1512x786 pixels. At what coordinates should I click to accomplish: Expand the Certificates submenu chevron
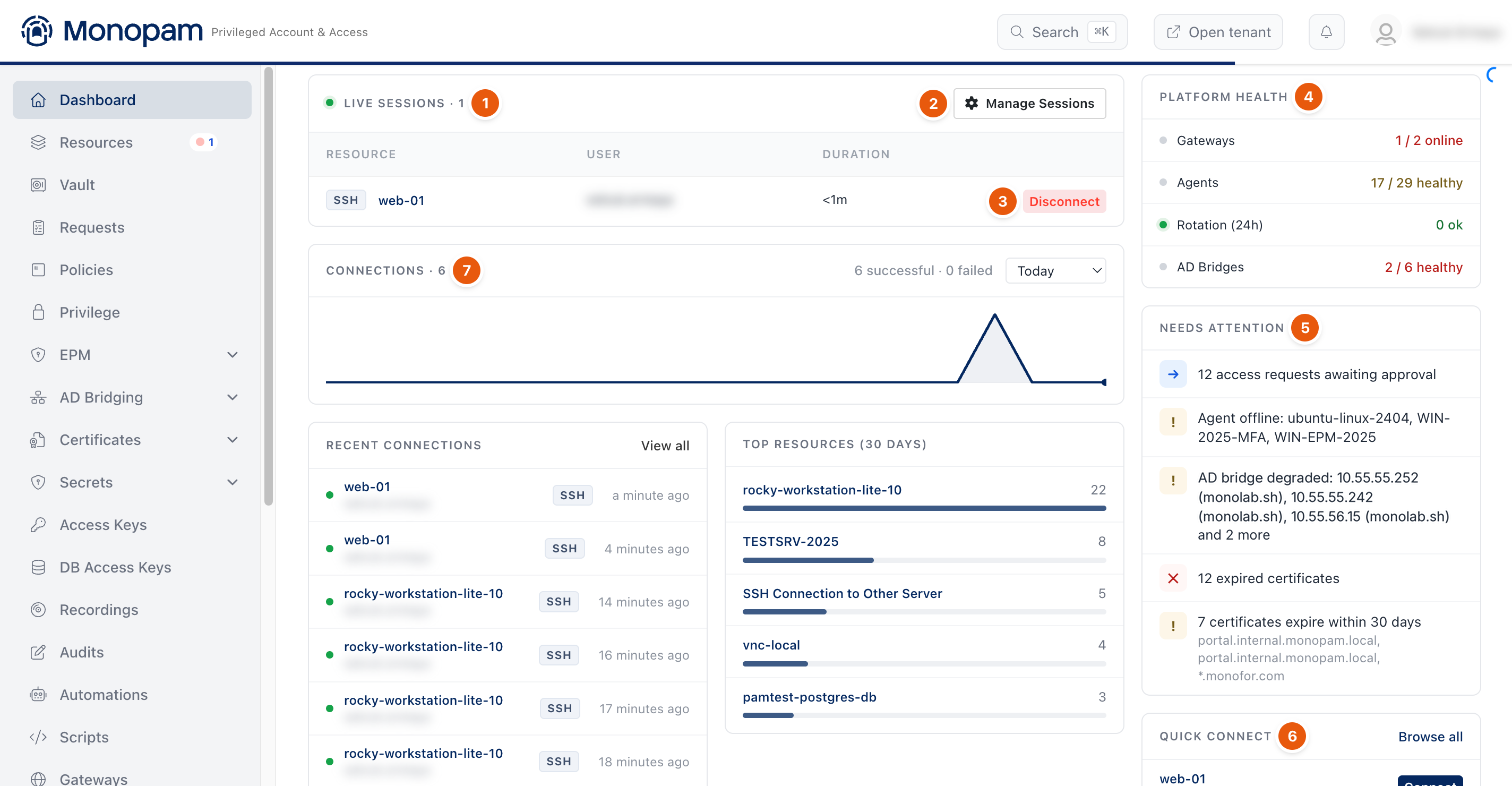233,440
